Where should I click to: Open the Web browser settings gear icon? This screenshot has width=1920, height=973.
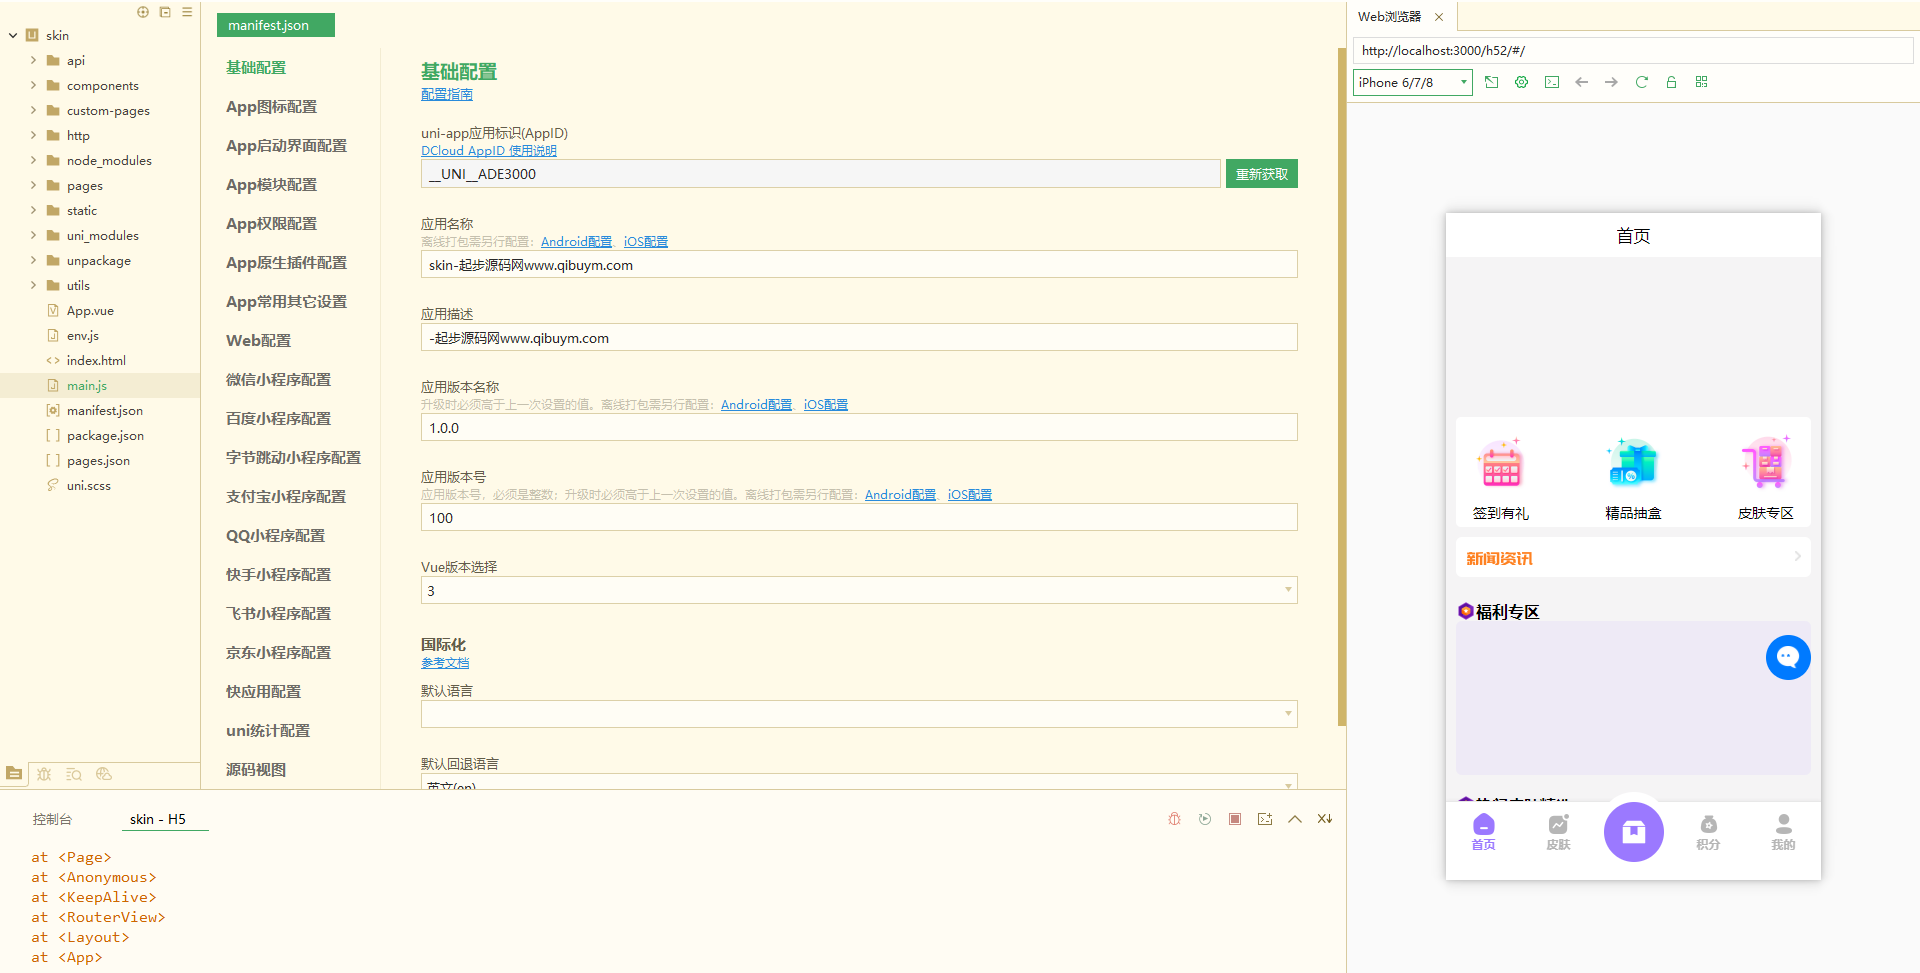tap(1521, 82)
